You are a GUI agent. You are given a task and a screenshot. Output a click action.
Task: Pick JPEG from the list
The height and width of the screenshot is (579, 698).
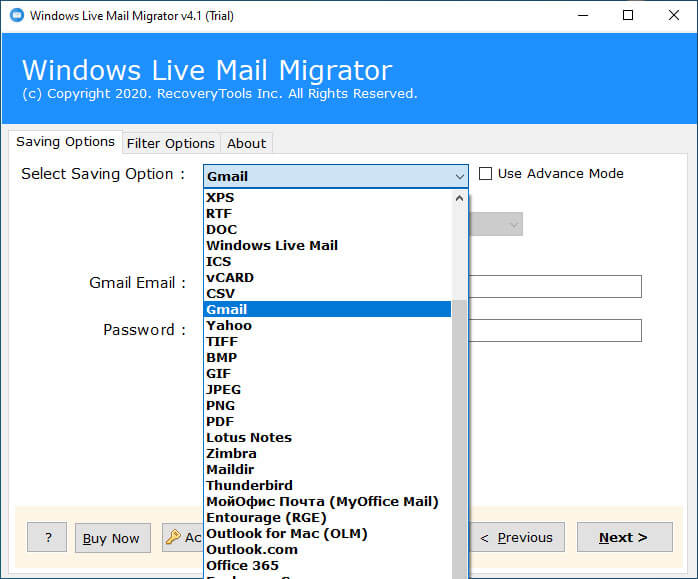coord(328,390)
